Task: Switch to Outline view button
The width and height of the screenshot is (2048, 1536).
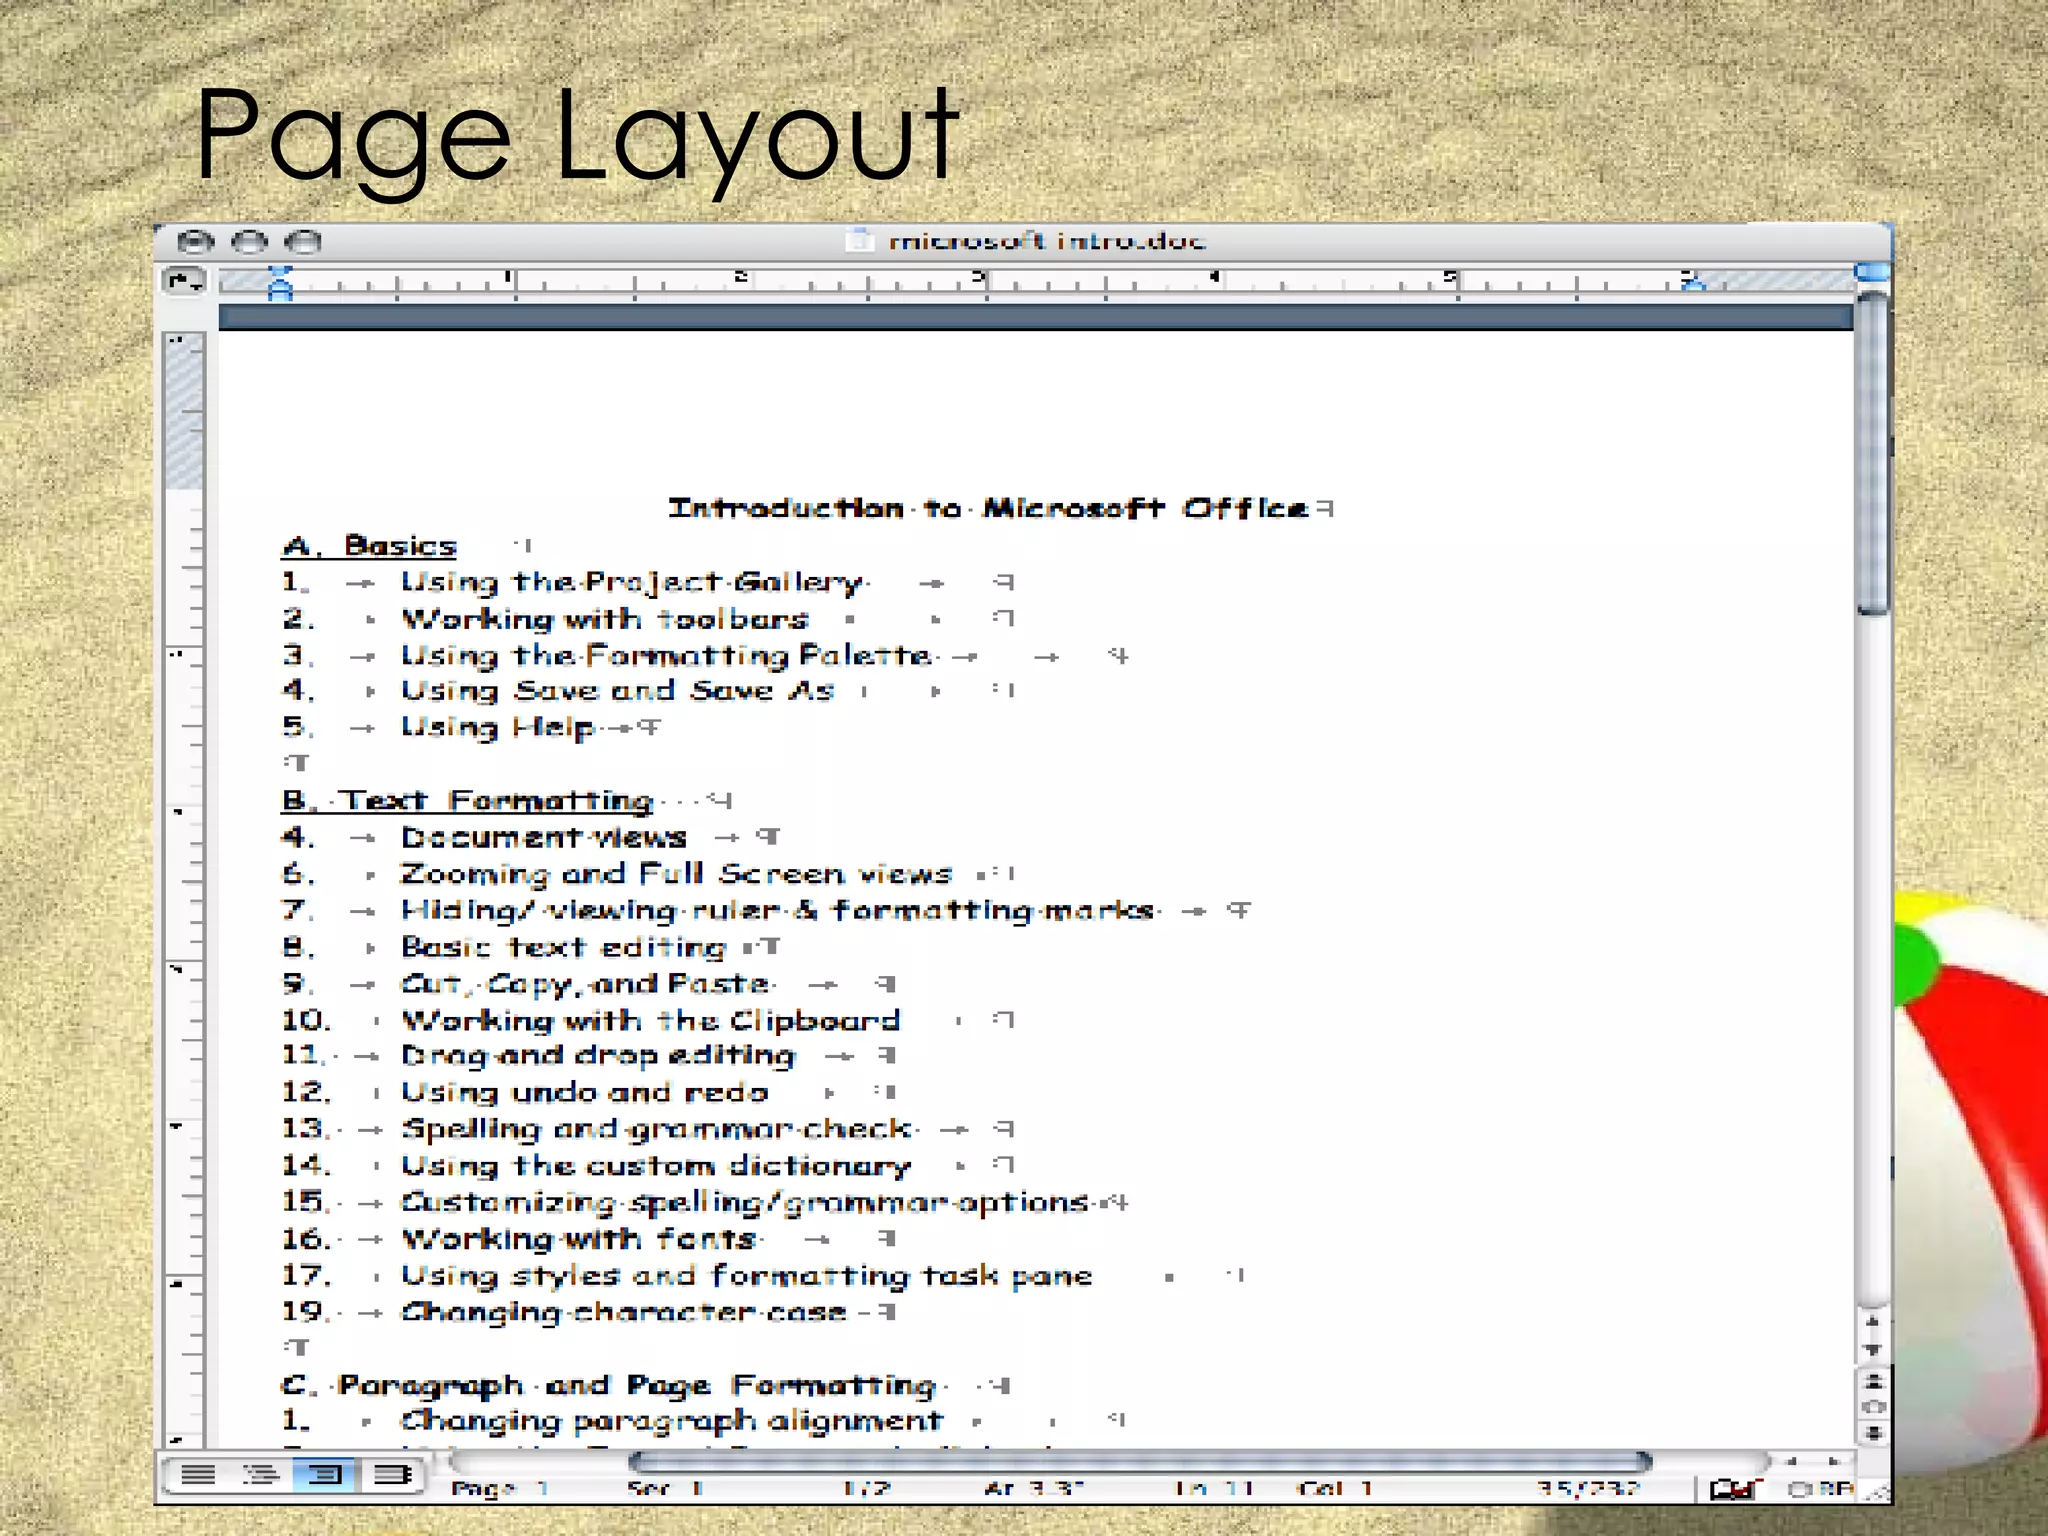Action: 261,1474
